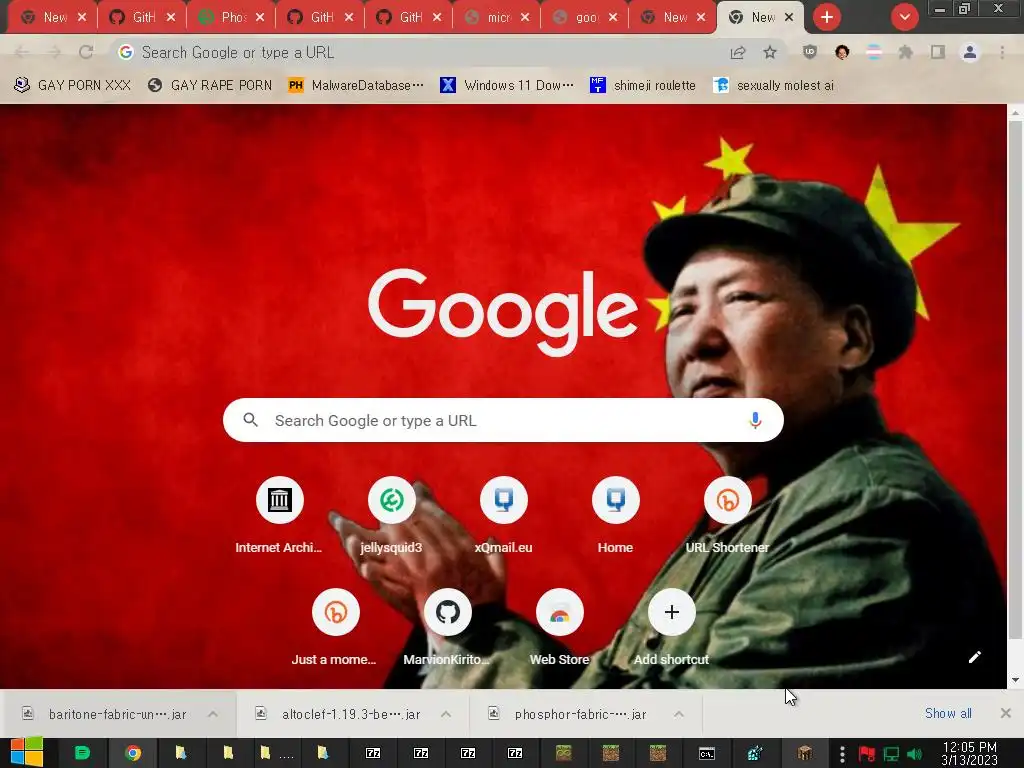Click the network monitor tray icon
This screenshot has height=768, width=1024.
[x=891, y=754]
